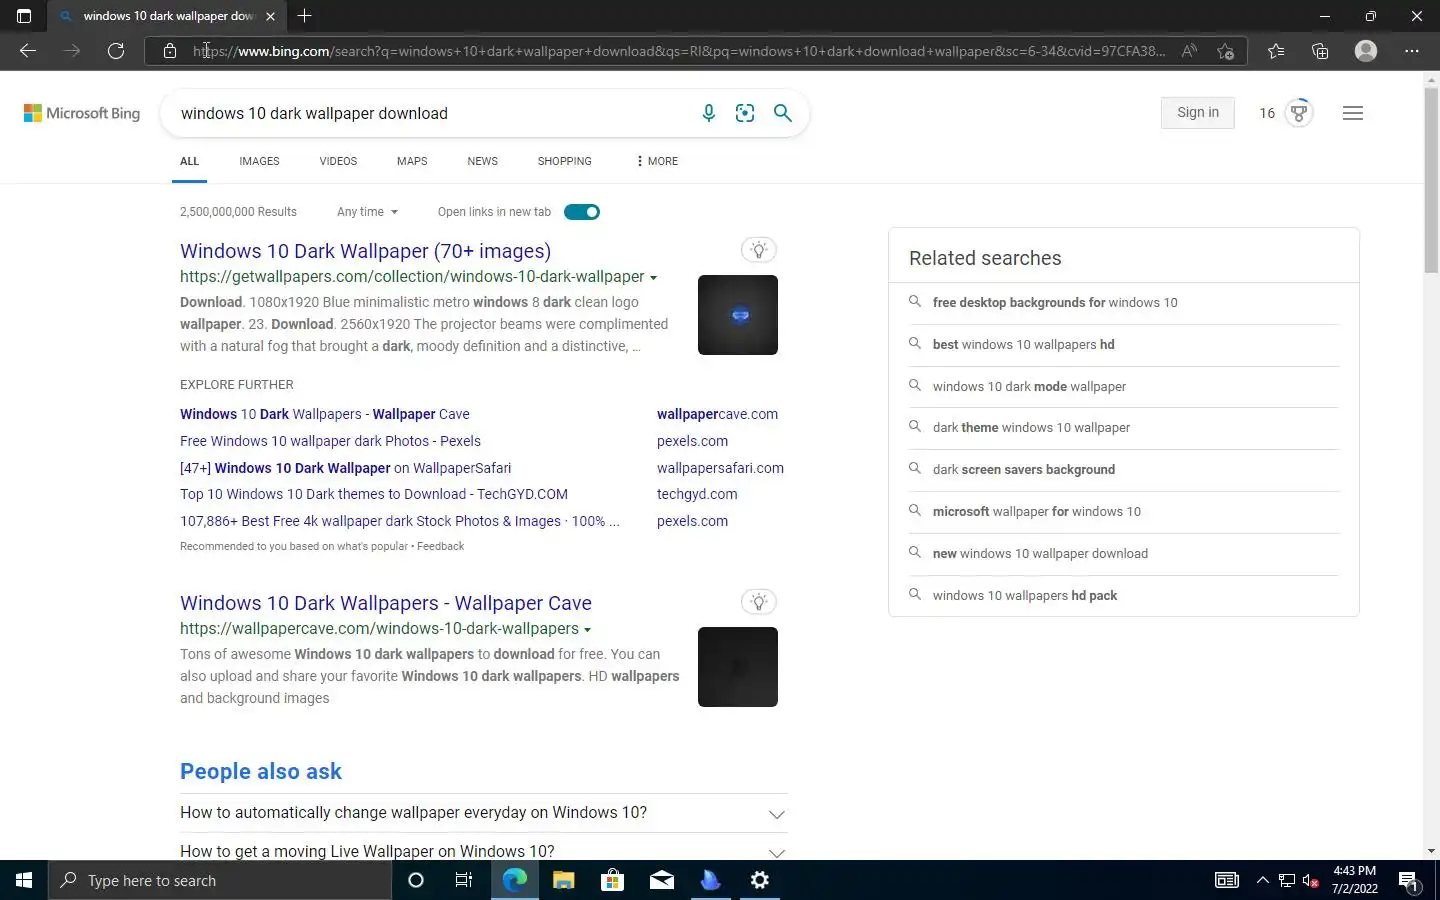The image size is (1440, 900).
Task: Open the Any time filter dropdown
Action: [367, 212]
